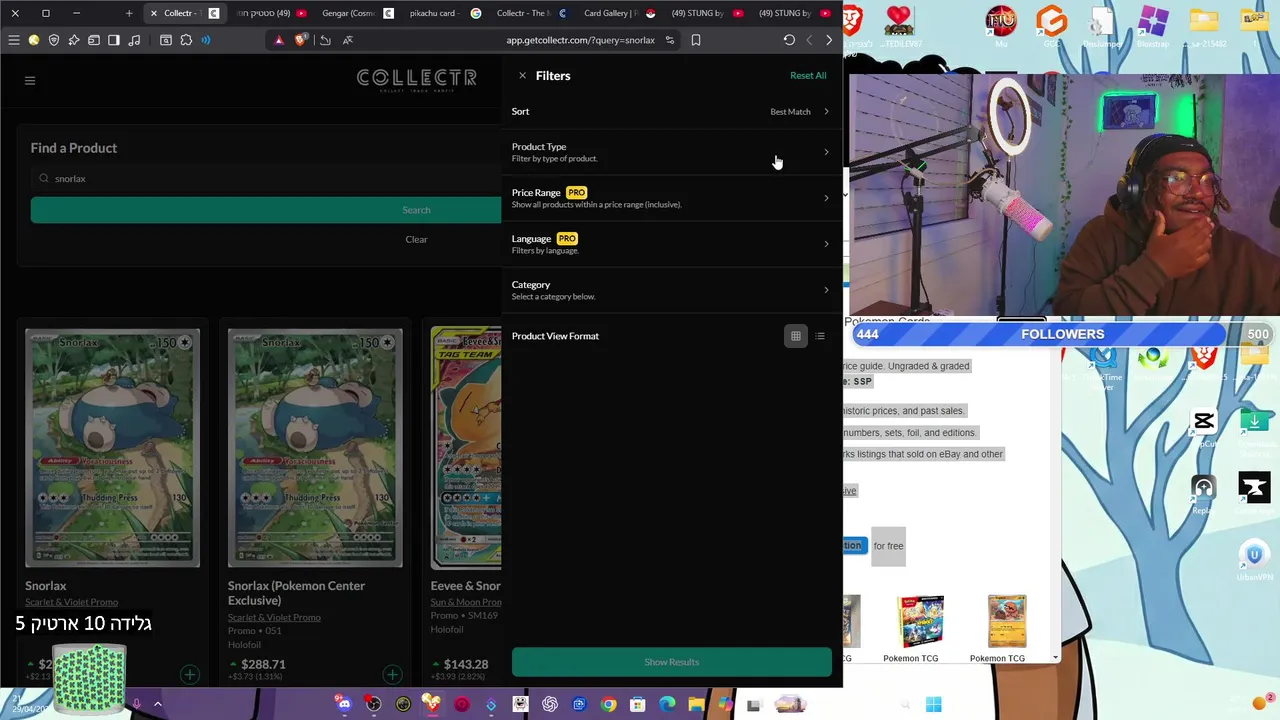This screenshot has width=1280, height=720.
Task: Open site settings icon beside URL
Action: click(x=670, y=40)
